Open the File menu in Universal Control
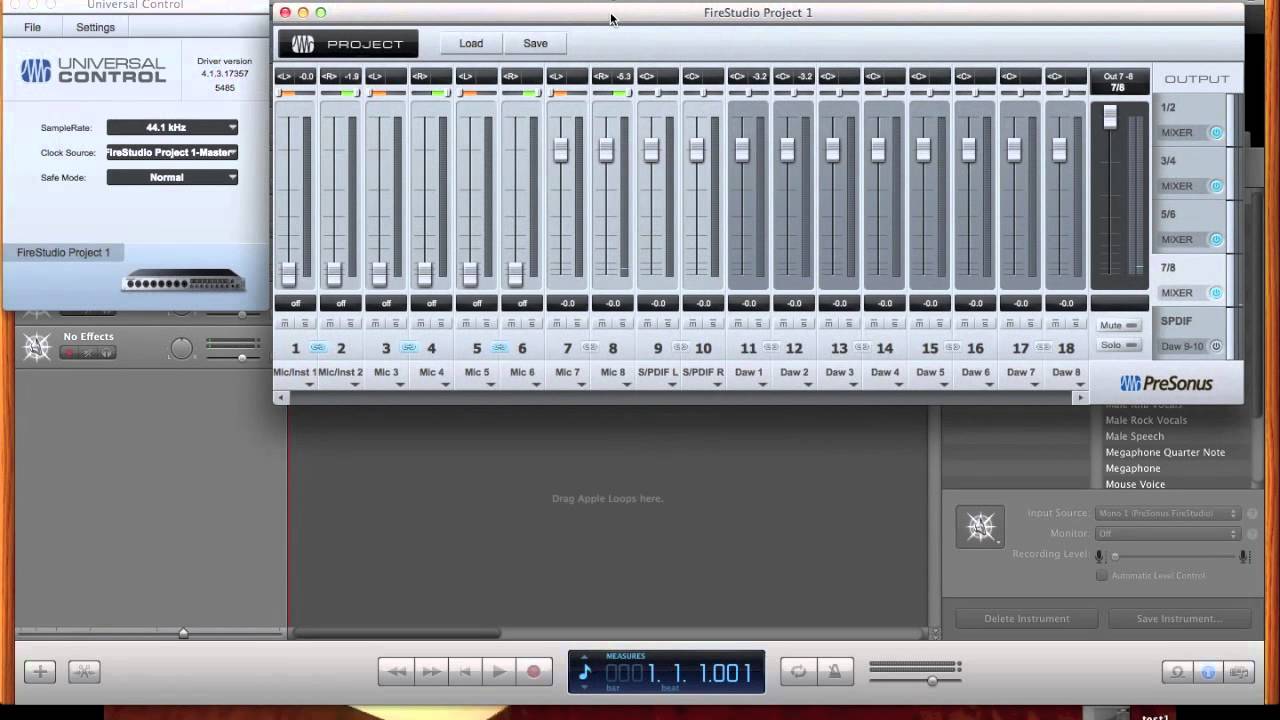Image resolution: width=1280 pixels, height=720 pixels. 32,27
